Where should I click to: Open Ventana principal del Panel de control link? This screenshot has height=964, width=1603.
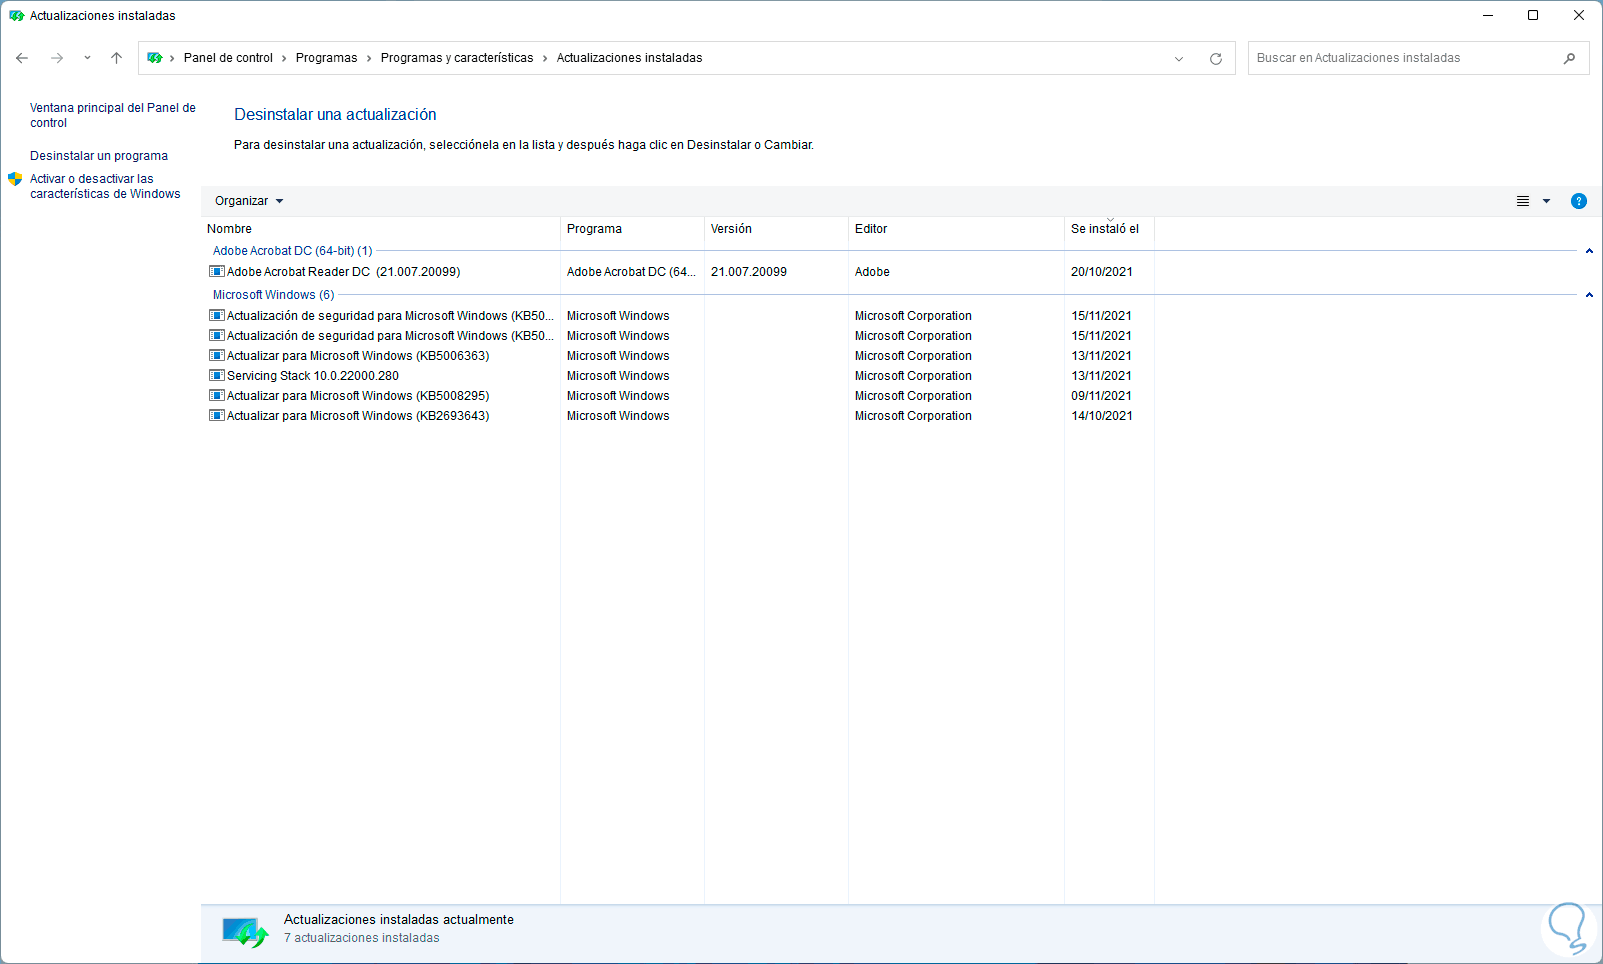click(113, 115)
